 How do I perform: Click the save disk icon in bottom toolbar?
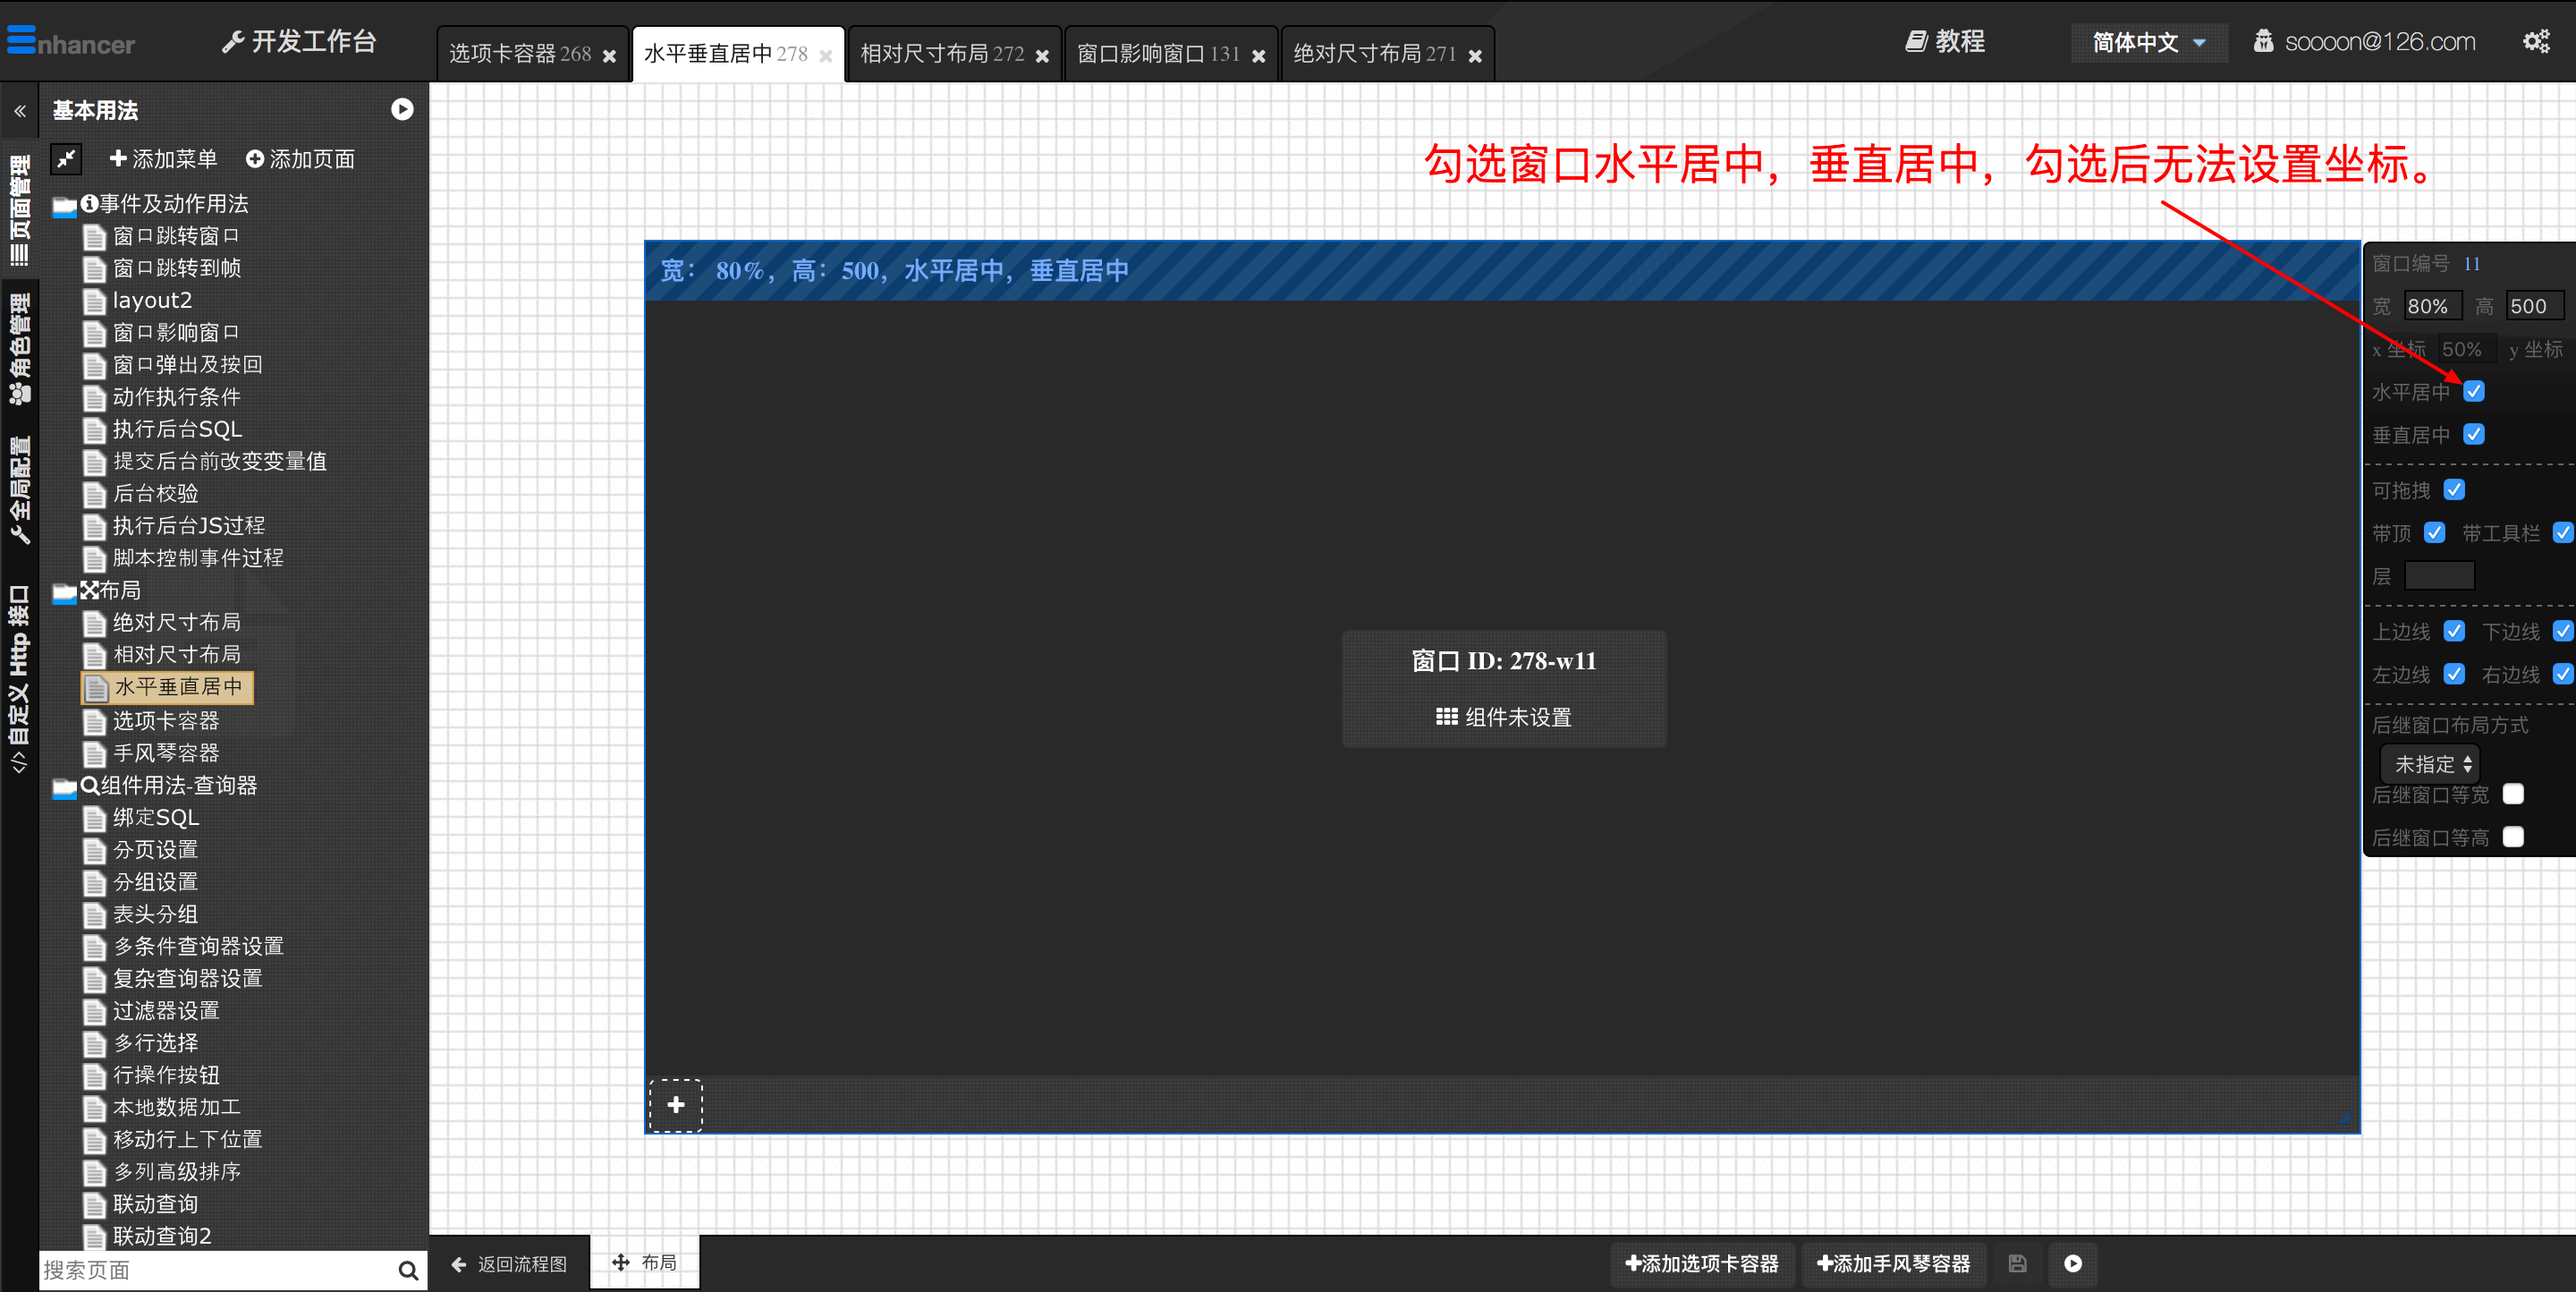(x=2017, y=1263)
